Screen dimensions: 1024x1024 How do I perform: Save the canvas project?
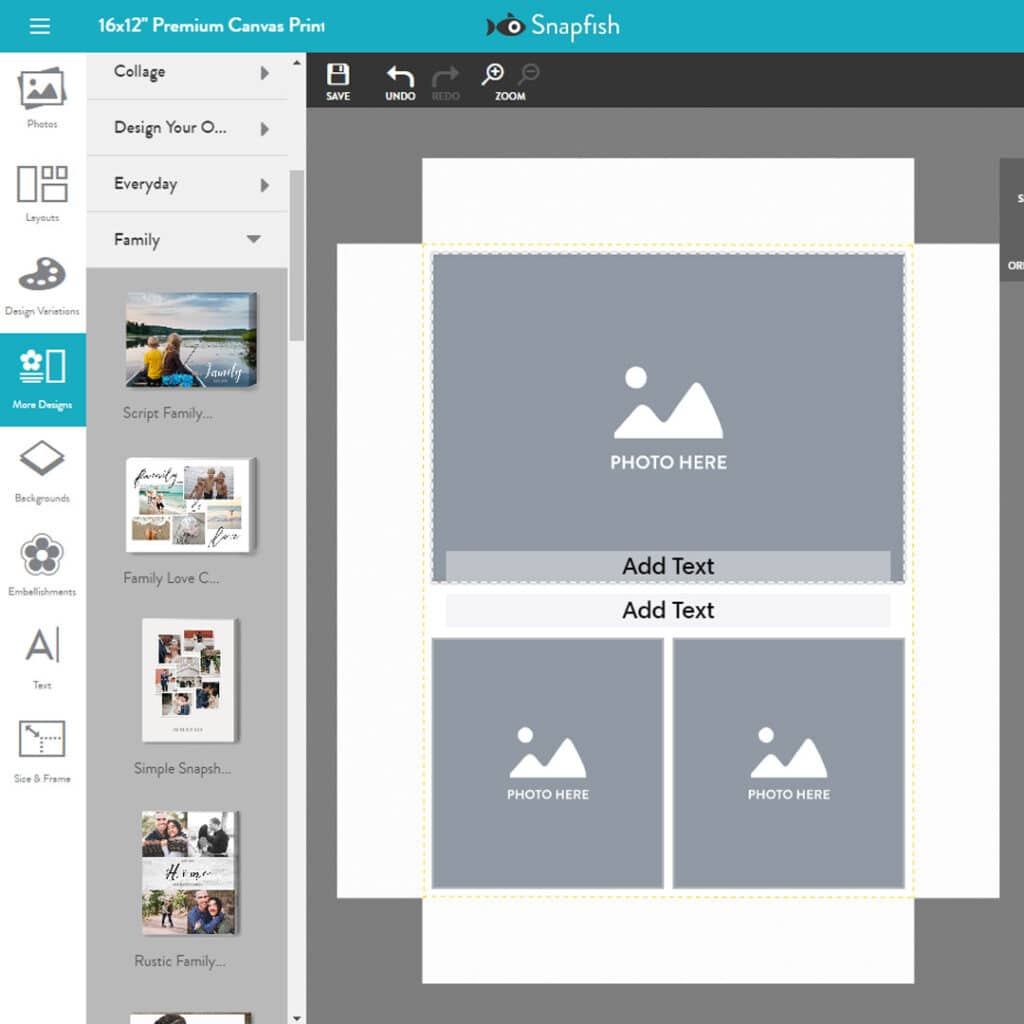point(338,78)
